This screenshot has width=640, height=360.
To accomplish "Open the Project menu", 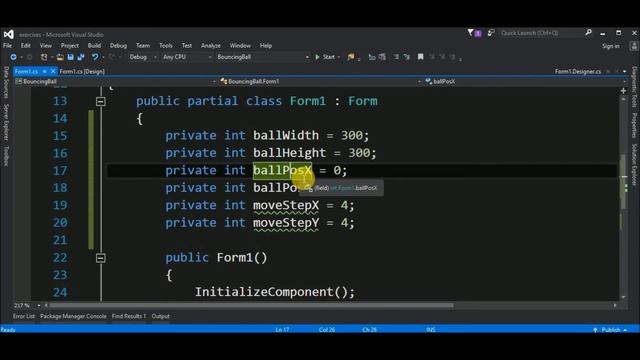I will click(69, 46).
